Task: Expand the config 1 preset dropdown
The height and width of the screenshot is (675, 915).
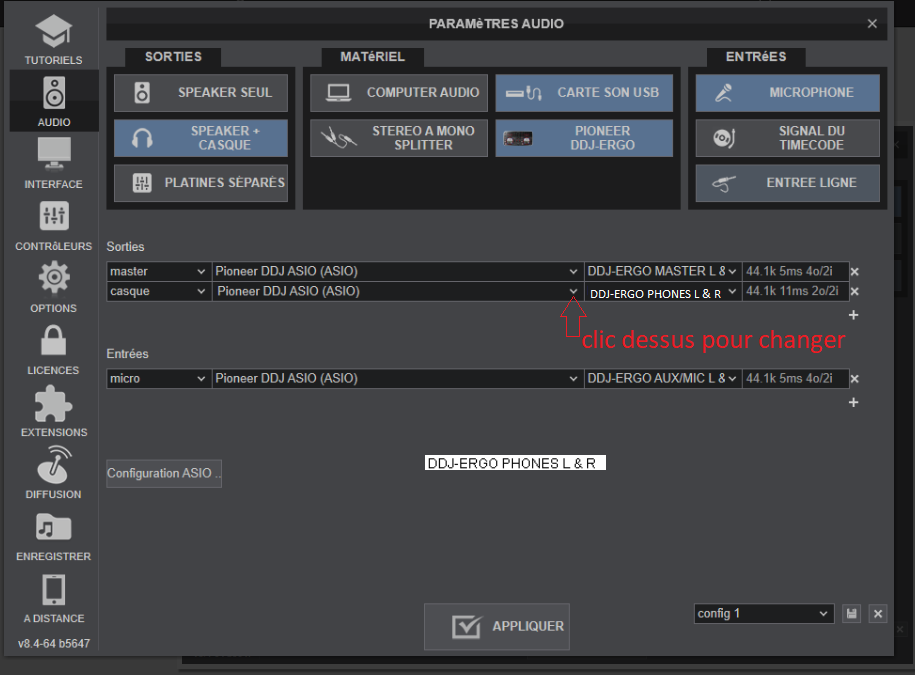Action: 764,614
